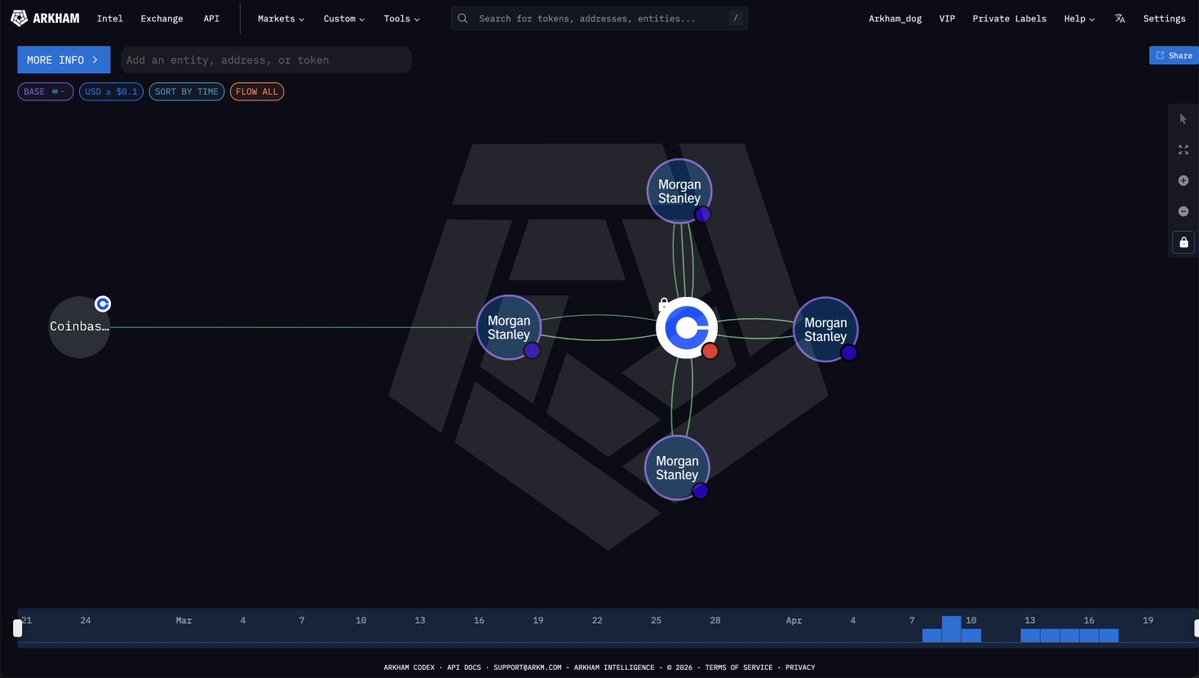
Task: Expand the MORE INFO panel
Action: coord(63,60)
